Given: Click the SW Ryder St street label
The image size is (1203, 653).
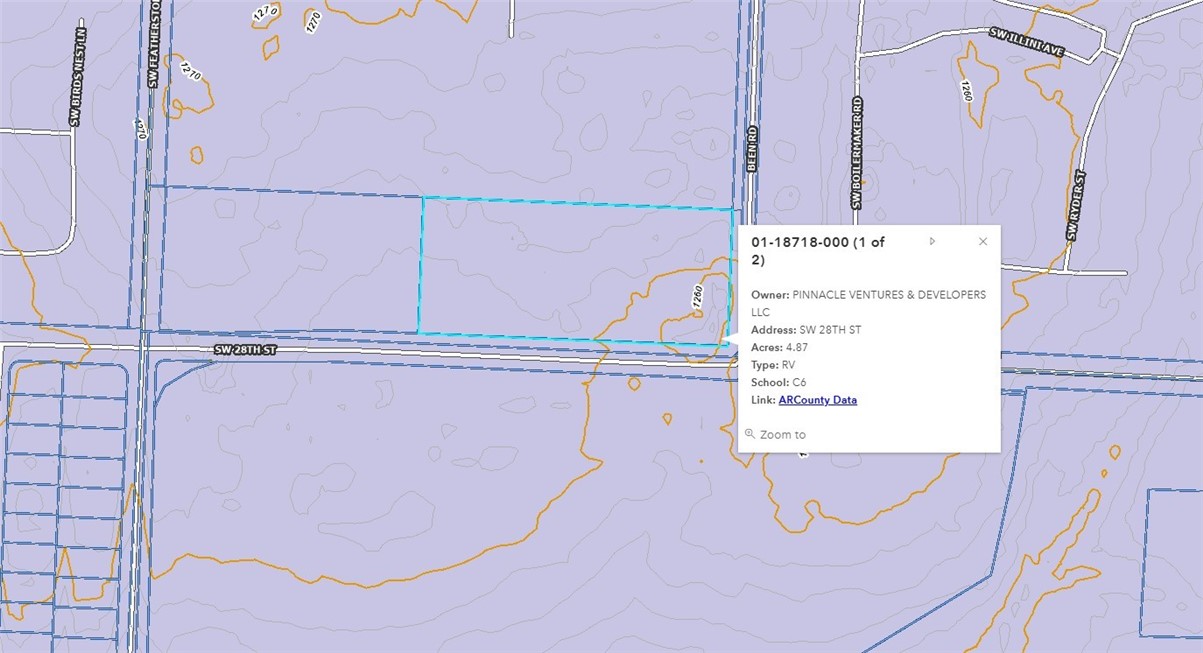Looking at the screenshot, I should point(1077,205).
